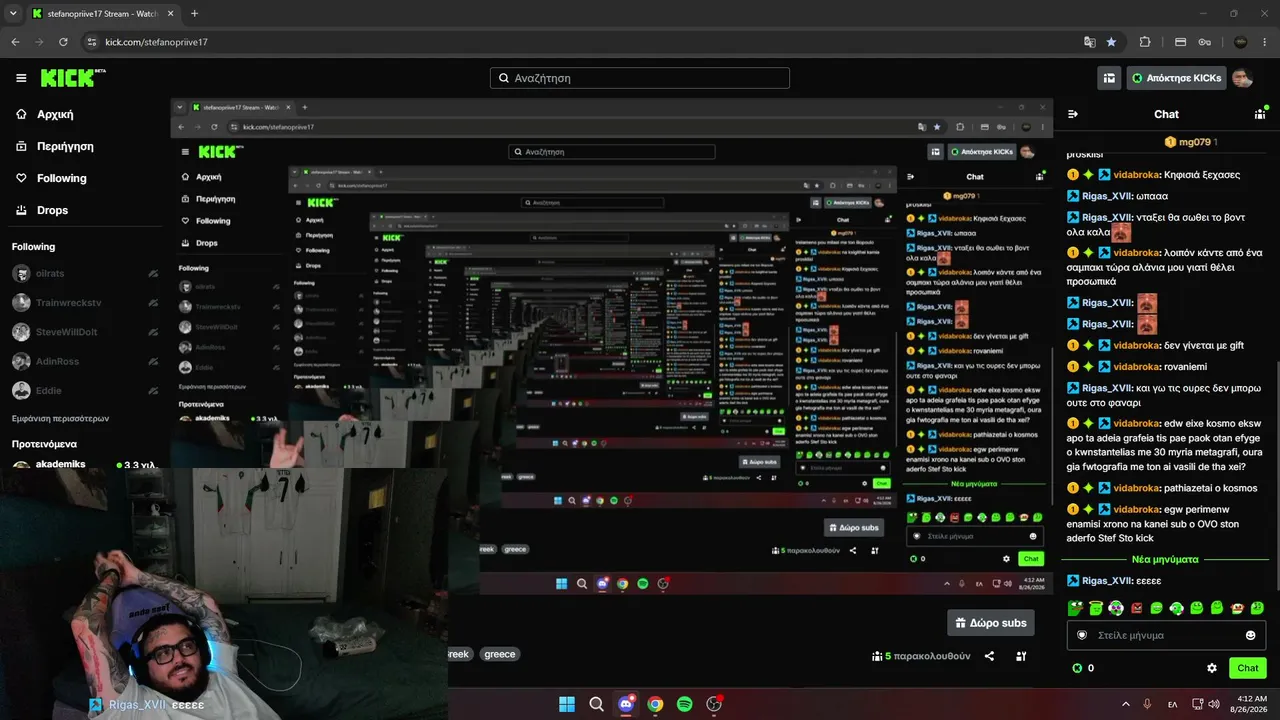Open Discord from the taskbar
This screenshot has height=720, width=1280.
pos(626,704)
